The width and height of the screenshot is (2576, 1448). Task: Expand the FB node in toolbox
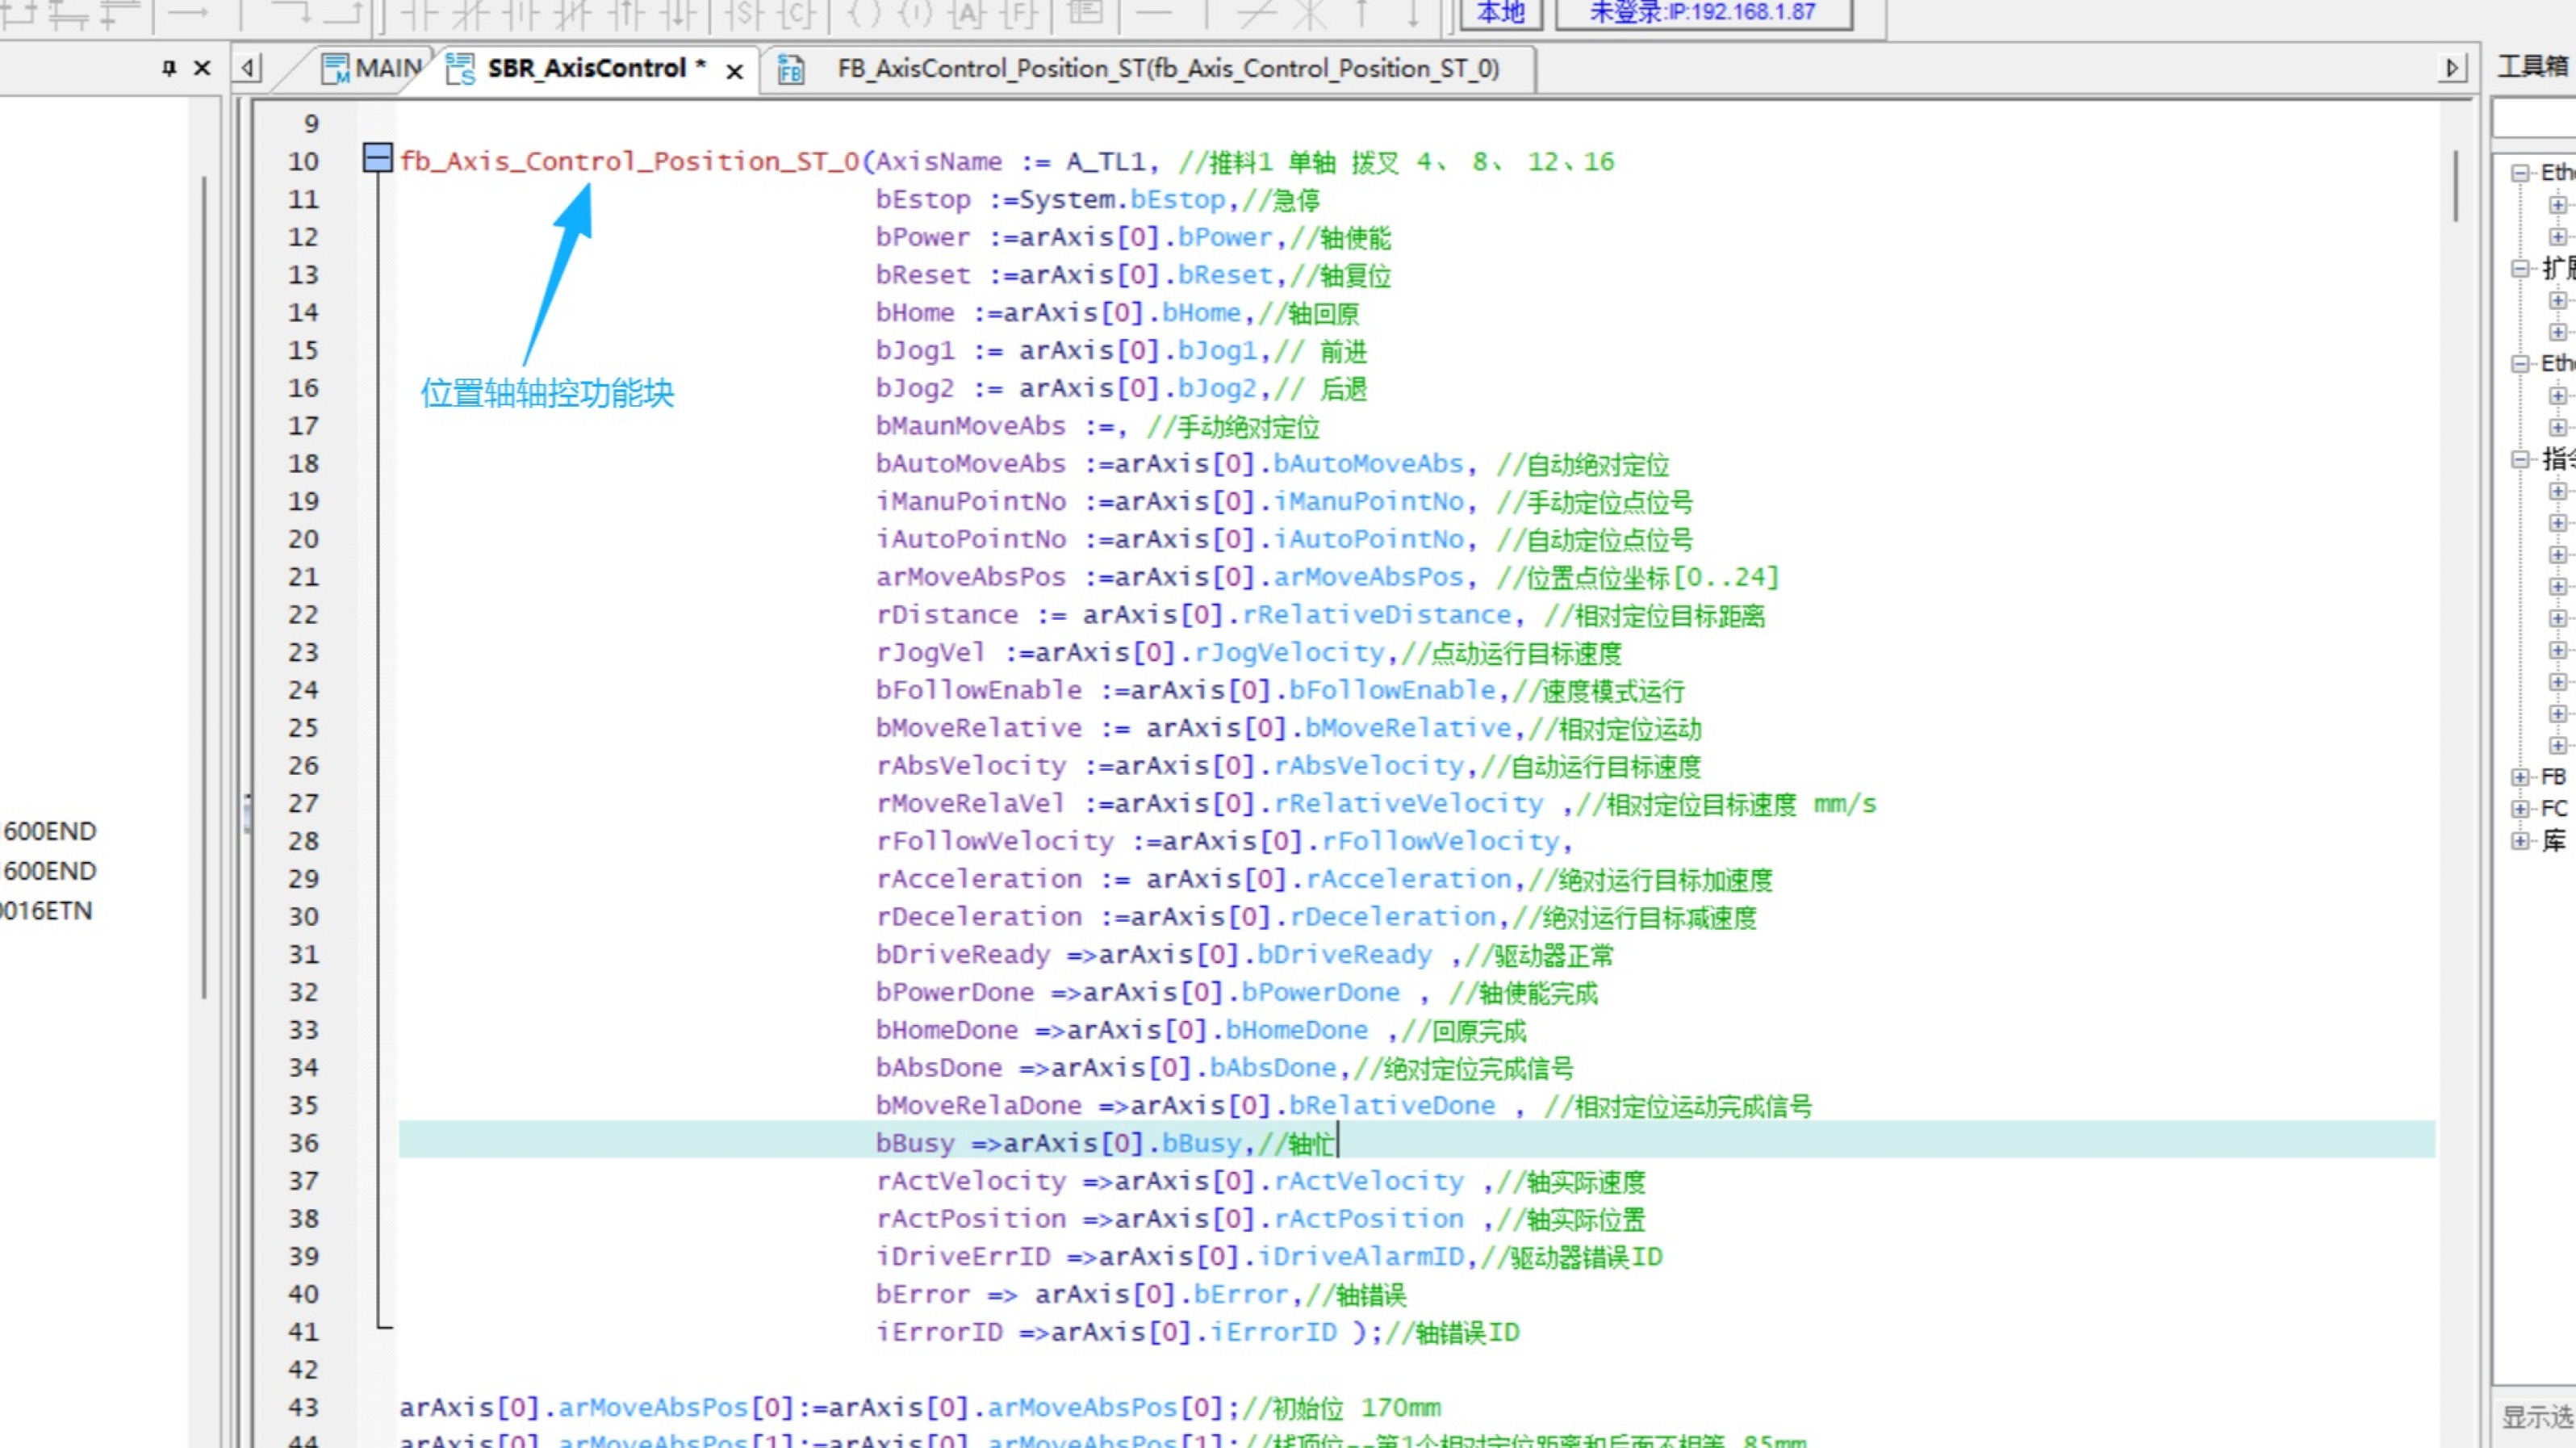coord(2519,777)
